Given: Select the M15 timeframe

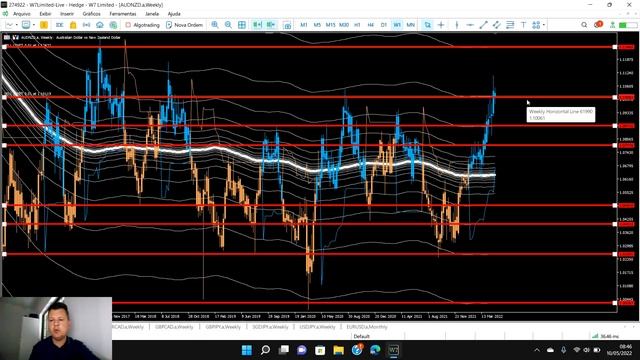Looking at the screenshot, I should coord(330,25).
